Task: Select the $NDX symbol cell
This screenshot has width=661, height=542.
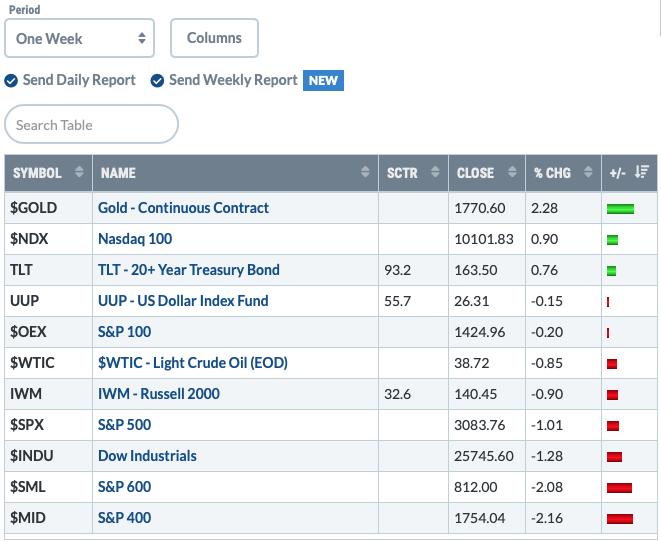Action: pyautogui.click(x=48, y=239)
